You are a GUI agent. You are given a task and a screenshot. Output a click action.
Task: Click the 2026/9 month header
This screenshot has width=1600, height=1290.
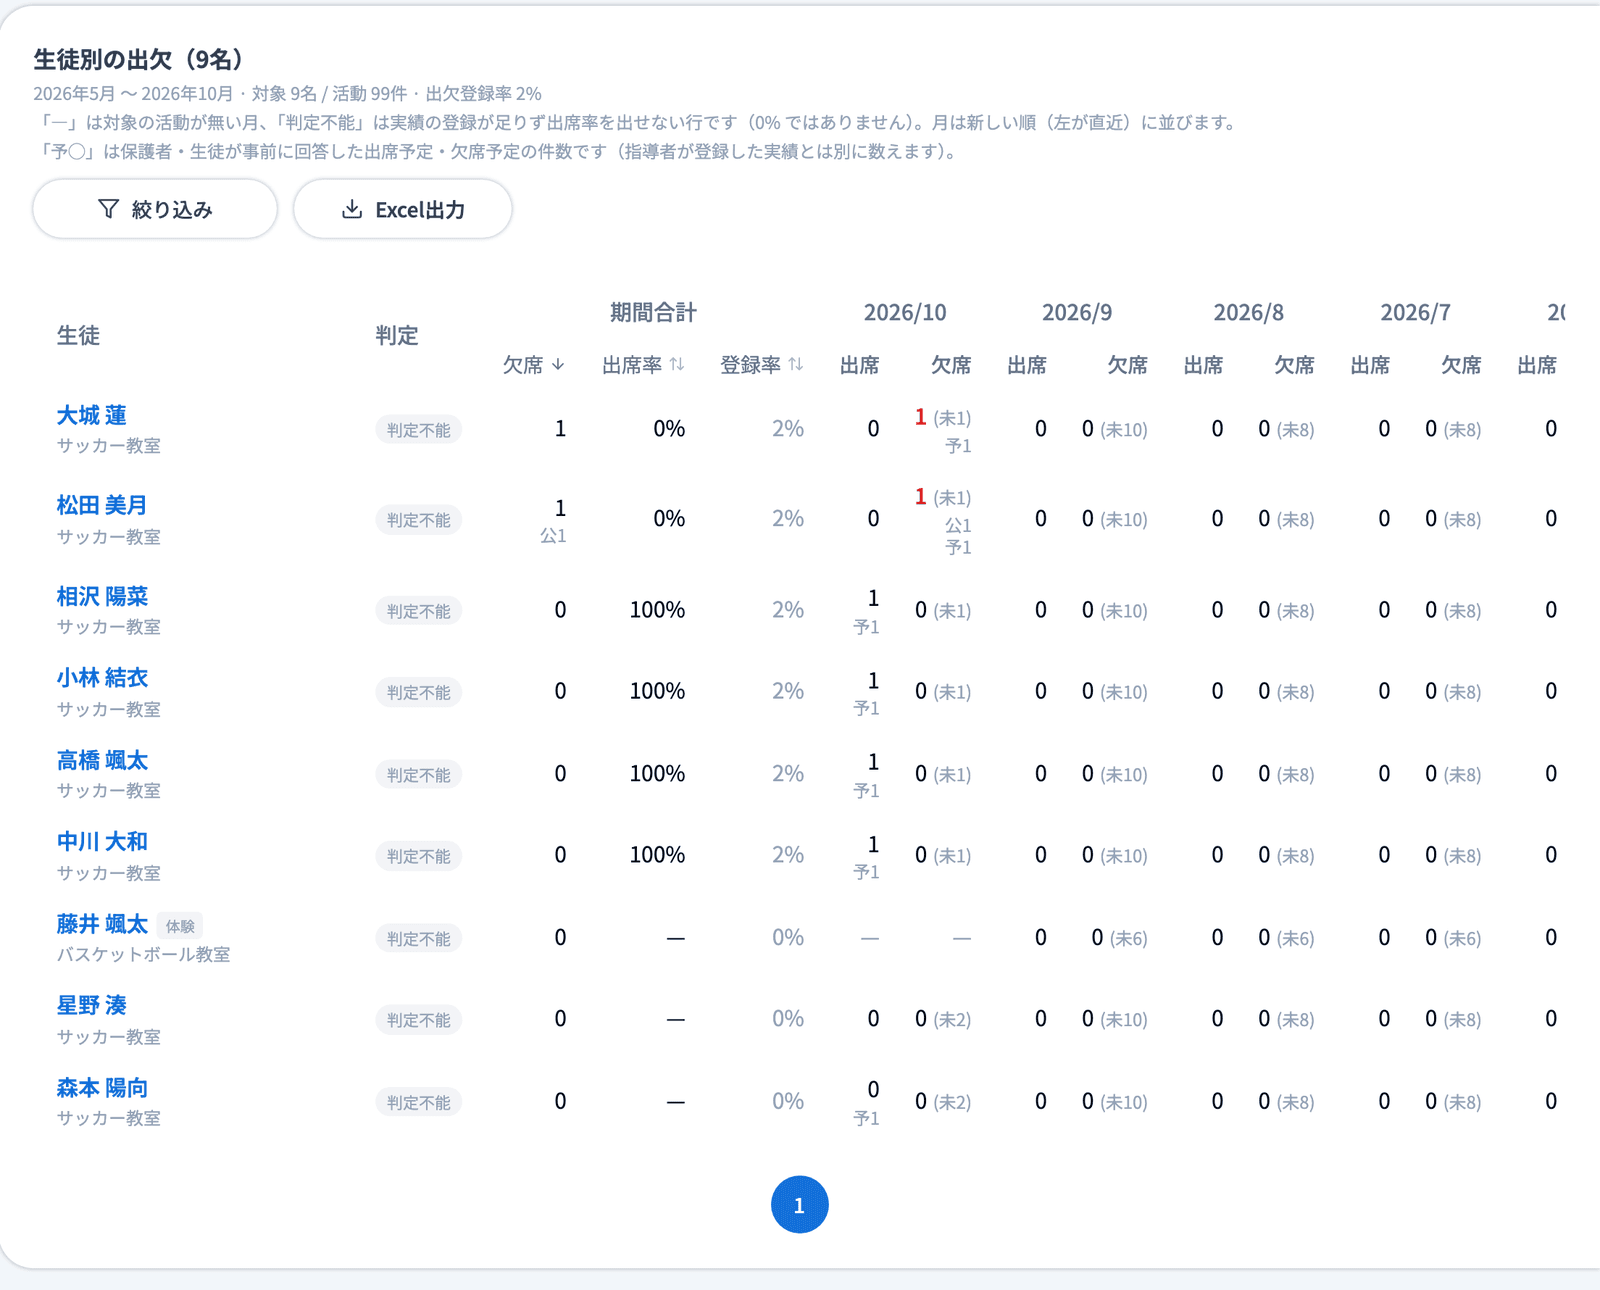coord(1077,312)
